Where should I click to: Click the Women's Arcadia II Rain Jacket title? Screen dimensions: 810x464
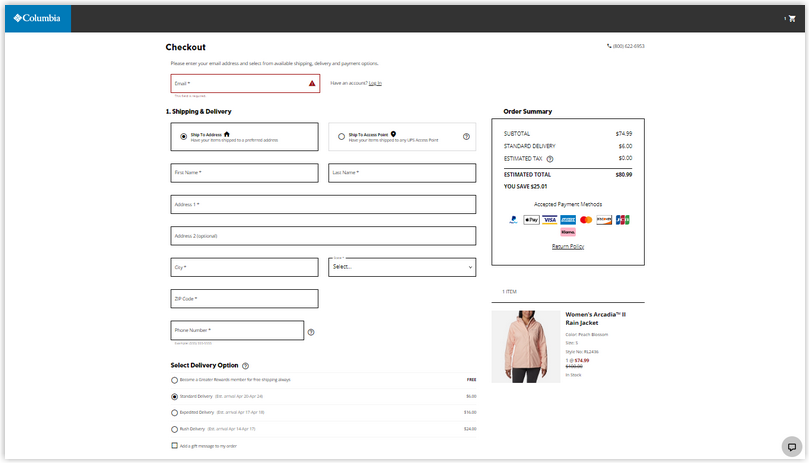pos(595,318)
